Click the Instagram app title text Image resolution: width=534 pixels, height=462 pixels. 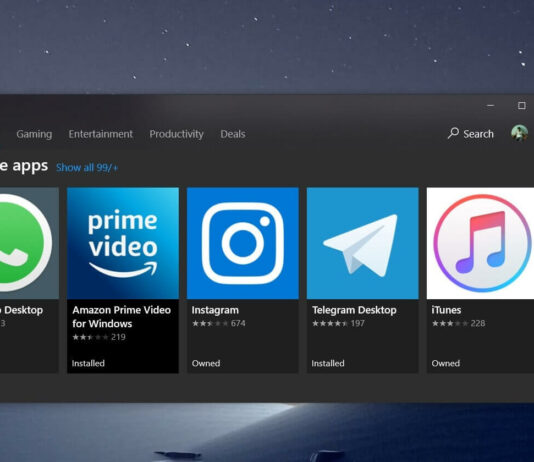(x=215, y=310)
